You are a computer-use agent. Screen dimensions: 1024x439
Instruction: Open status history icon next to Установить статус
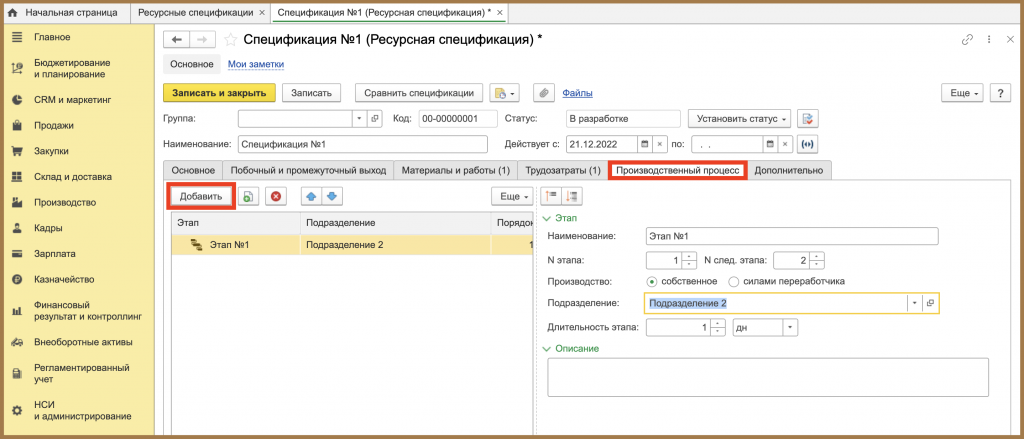click(808, 119)
